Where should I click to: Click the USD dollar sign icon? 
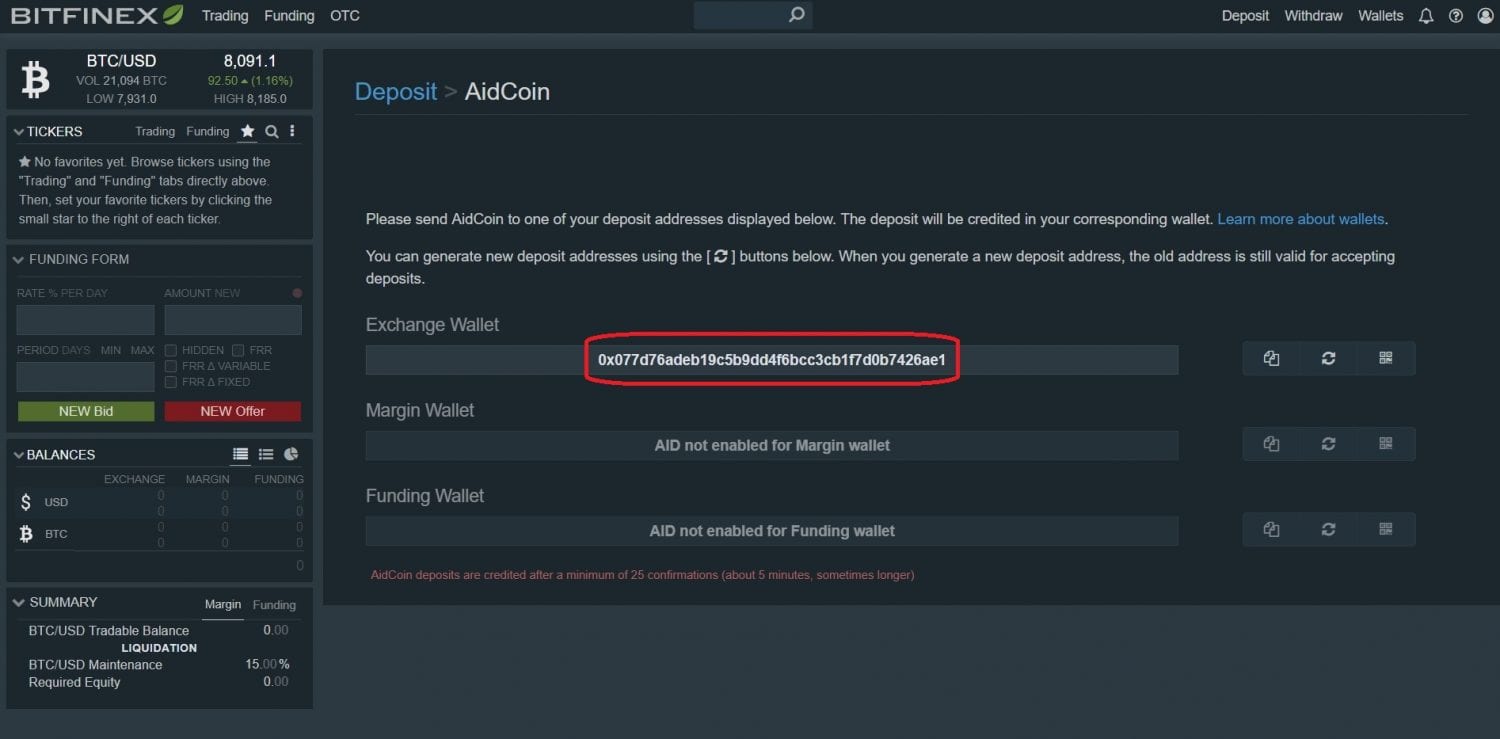(27, 502)
